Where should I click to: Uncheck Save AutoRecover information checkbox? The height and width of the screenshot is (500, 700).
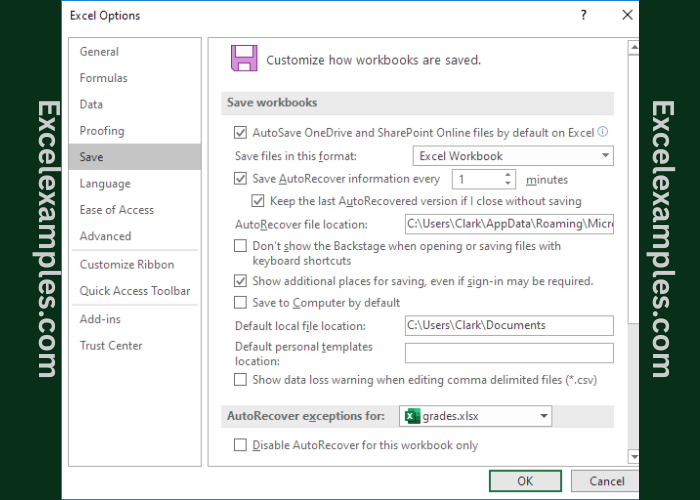pos(240,180)
